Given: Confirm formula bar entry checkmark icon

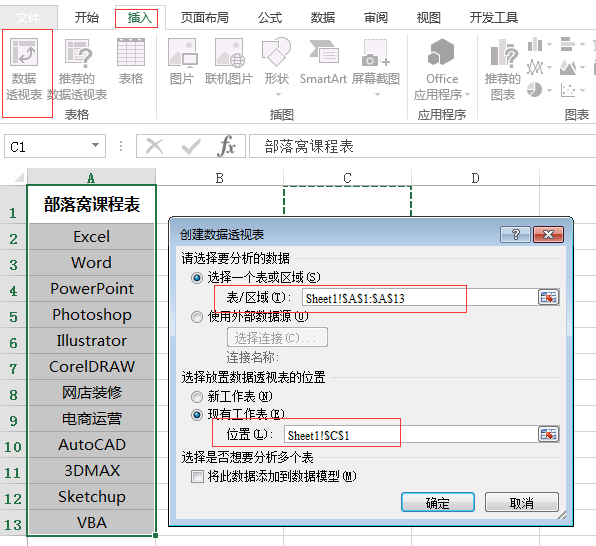Looking at the screenshot, I should 191,146.
